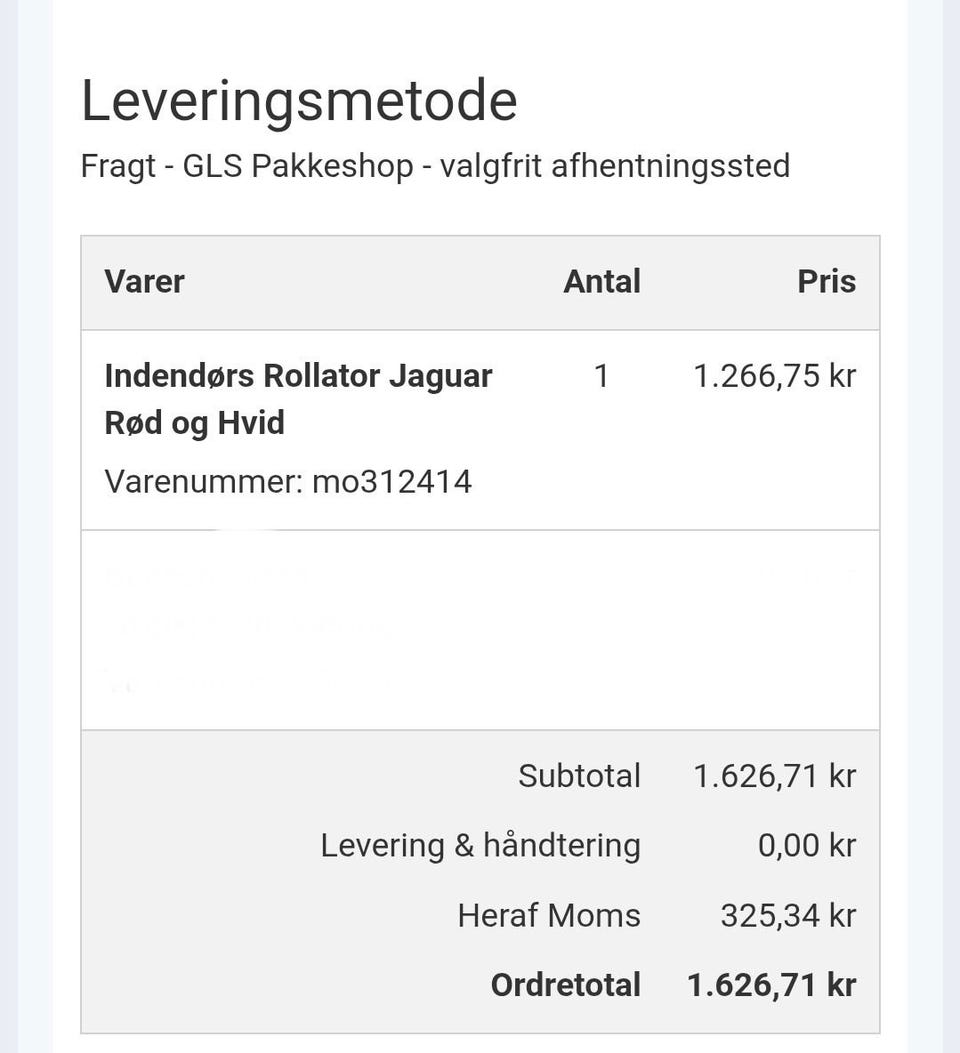Click the 325,34 kr VAT amount
960x1053 pixels.
coord(788,916)
